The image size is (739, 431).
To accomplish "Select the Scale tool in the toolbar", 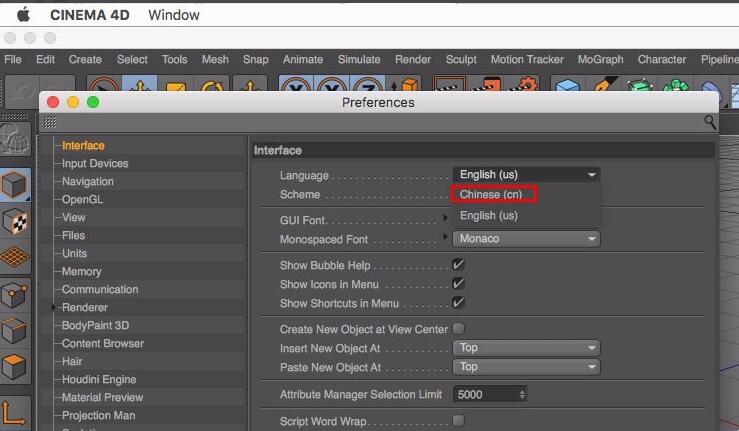I will pyautogui.click(x=175, y=85).
